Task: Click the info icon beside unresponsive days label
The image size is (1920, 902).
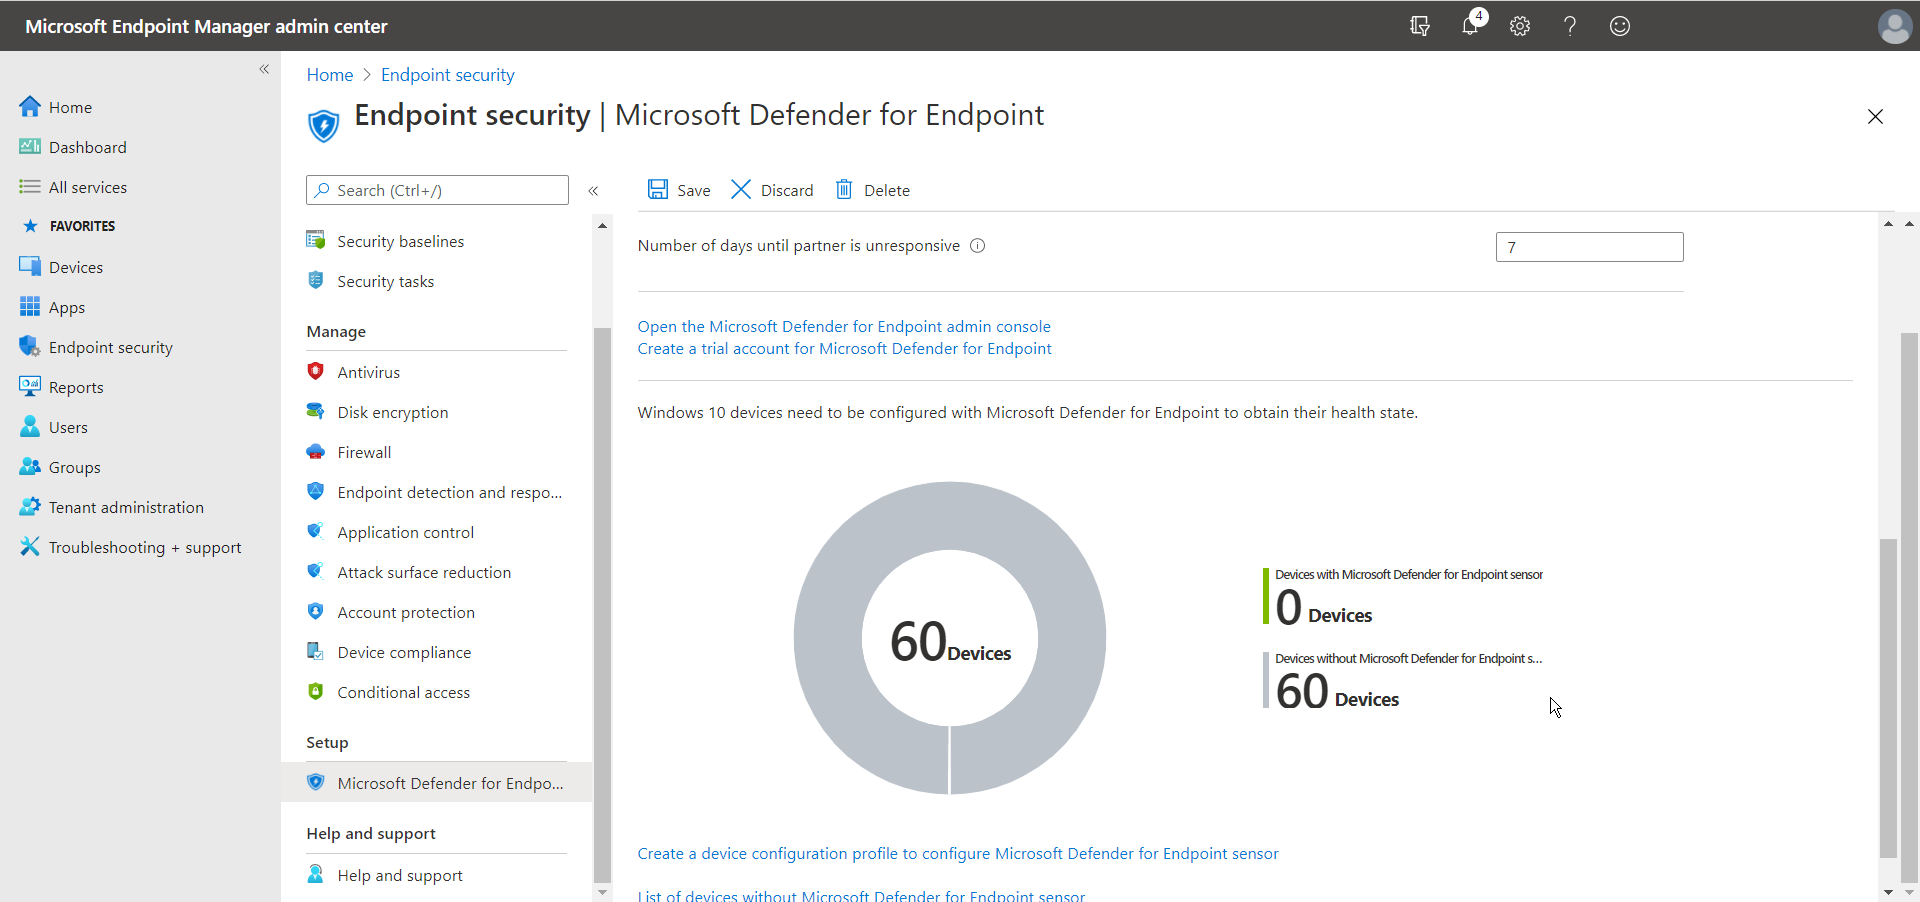Action: 978,246
